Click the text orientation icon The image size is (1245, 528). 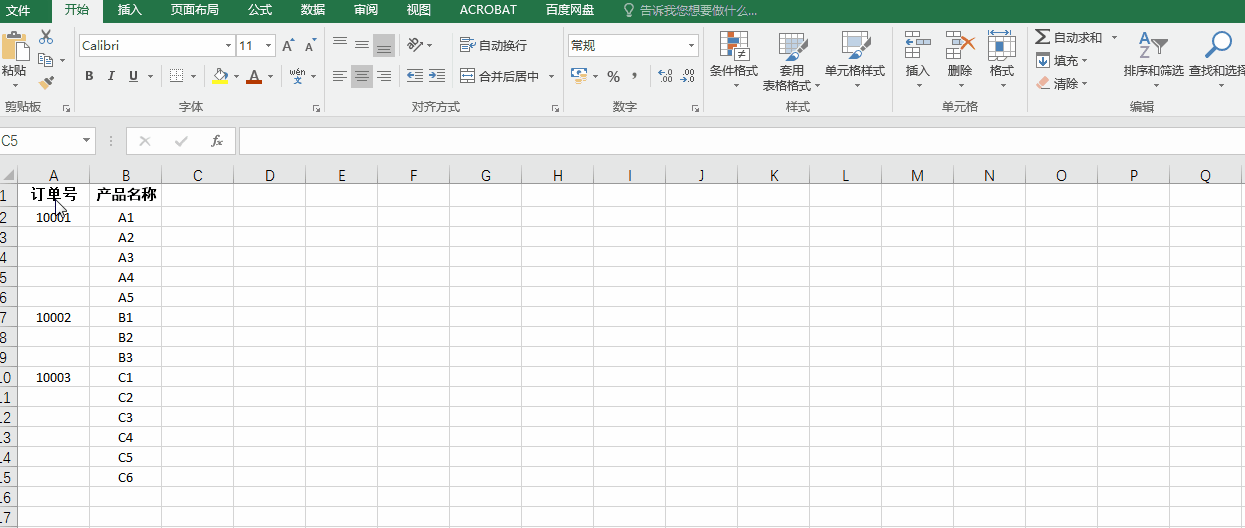click(415, 45)
